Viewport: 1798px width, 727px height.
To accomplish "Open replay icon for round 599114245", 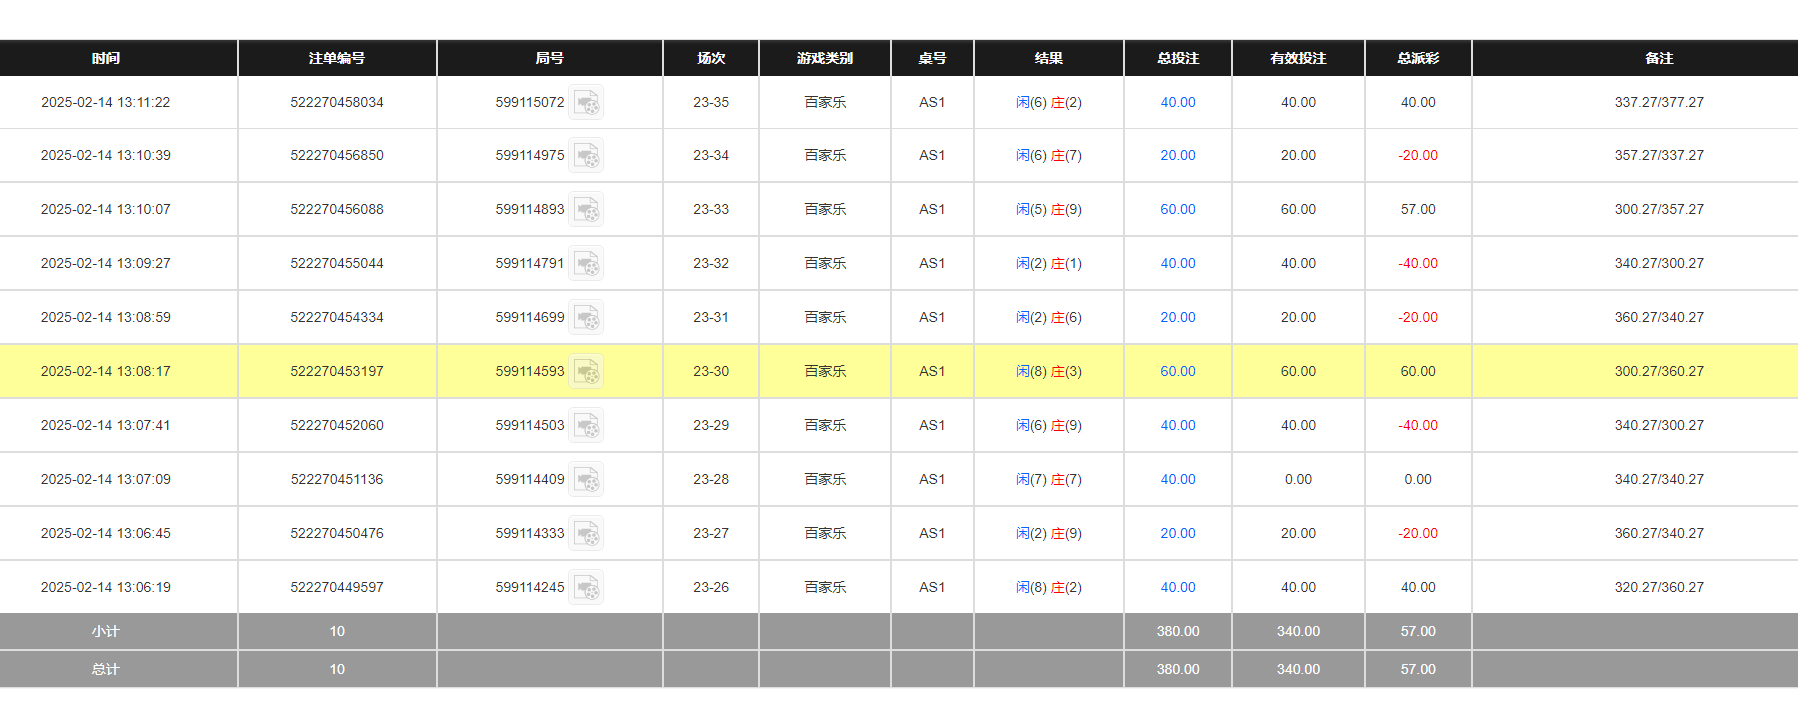I will point(586,588).
